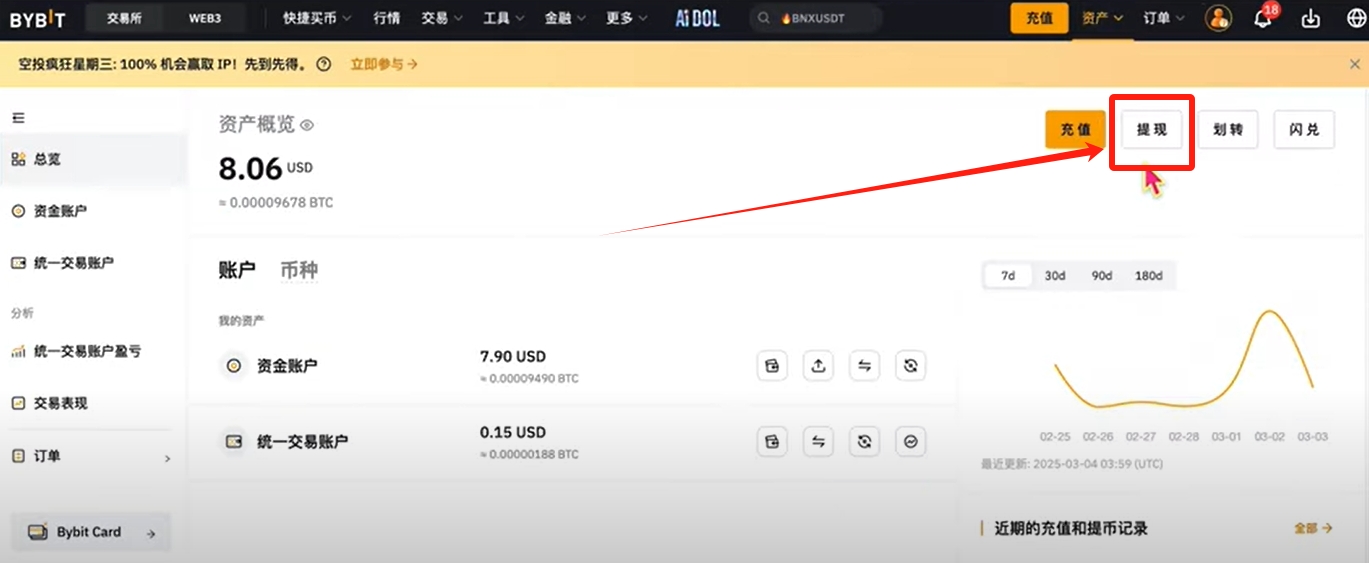This screenshot has width=1369, height=563.
Task: Open the 立即参与 link in banner
Action: [384, 64]
